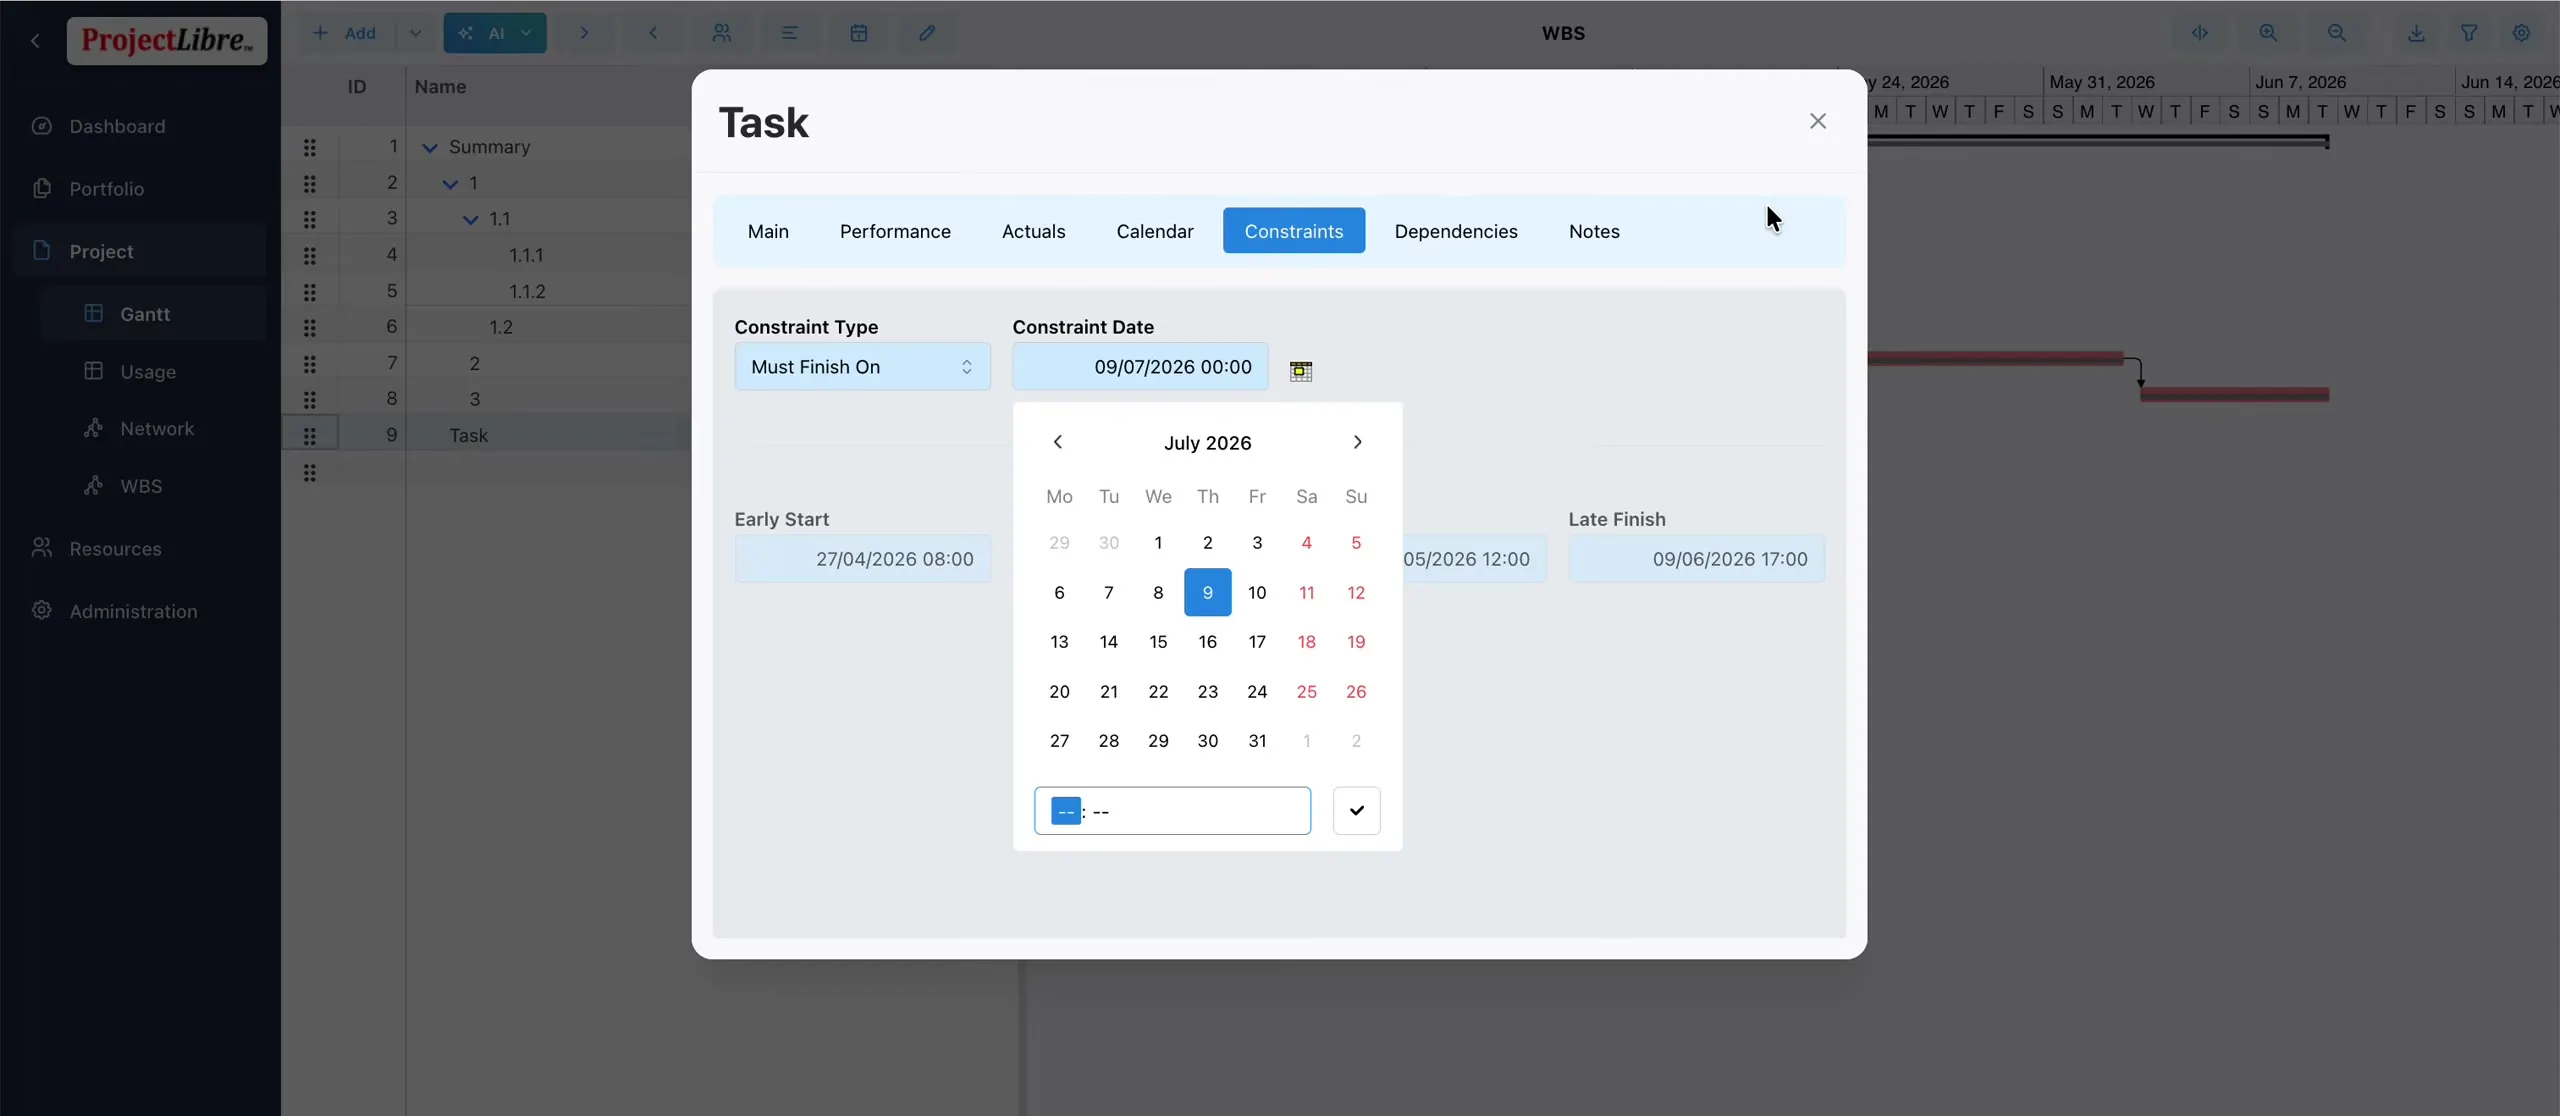Collapse sidebar with back arrow
The width and height of the screenshot is (2560, 1116).
click(36, 40)
